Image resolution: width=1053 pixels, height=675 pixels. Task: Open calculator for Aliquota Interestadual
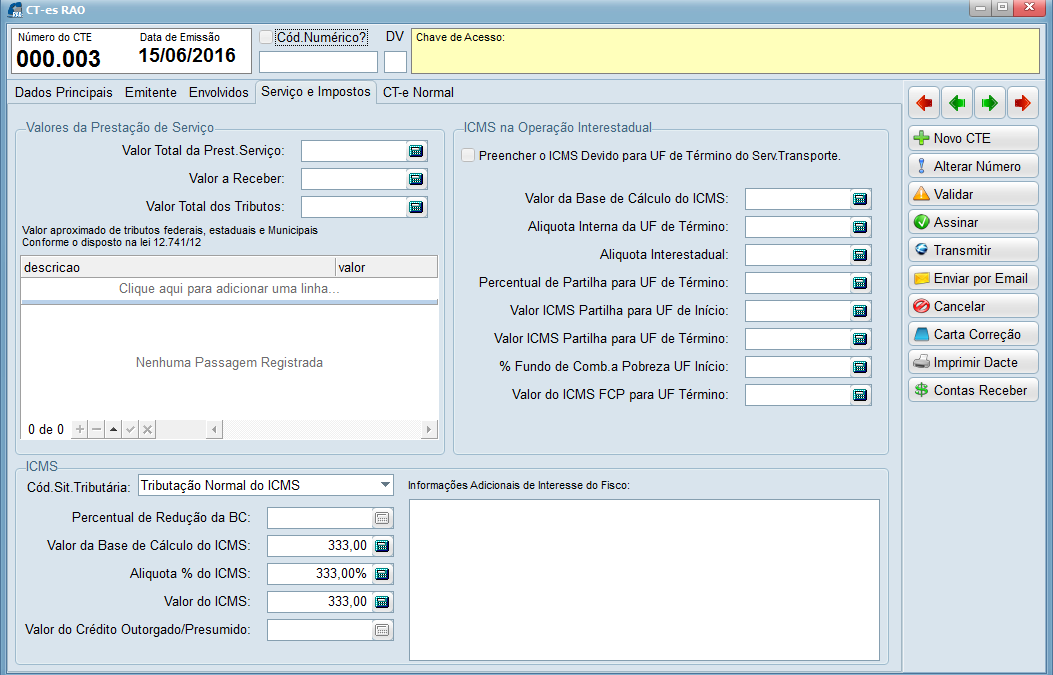coord(860,255)
